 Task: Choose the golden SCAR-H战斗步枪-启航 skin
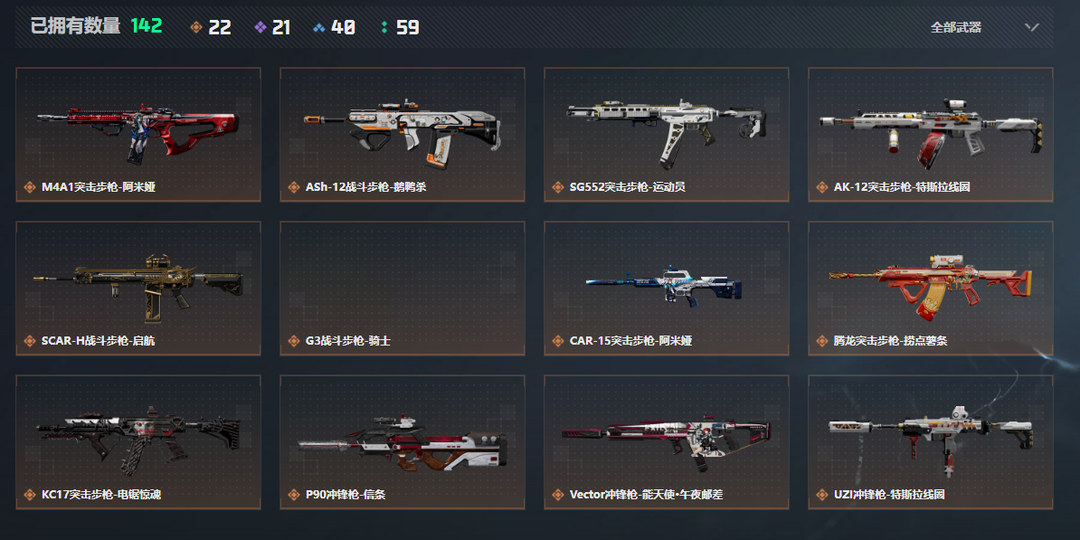tap(138, 288)
